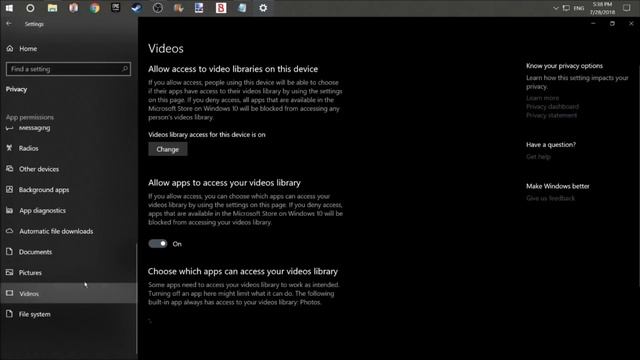Open OBS Studio from the taskbar

pos(158,8)
